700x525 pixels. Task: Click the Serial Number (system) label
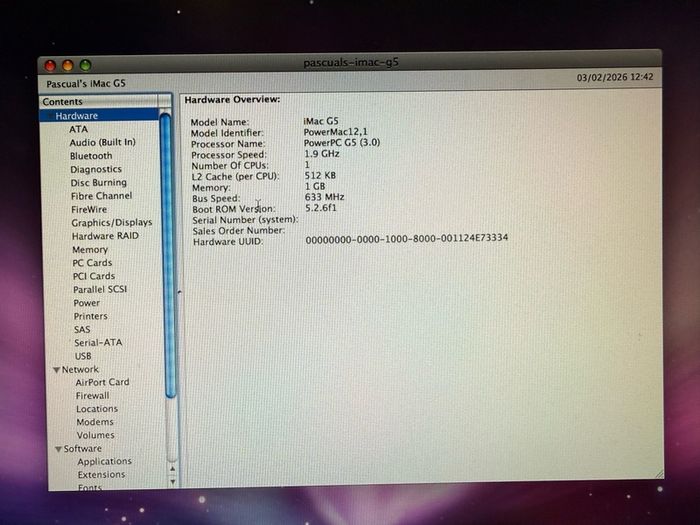tap(245, 220)
